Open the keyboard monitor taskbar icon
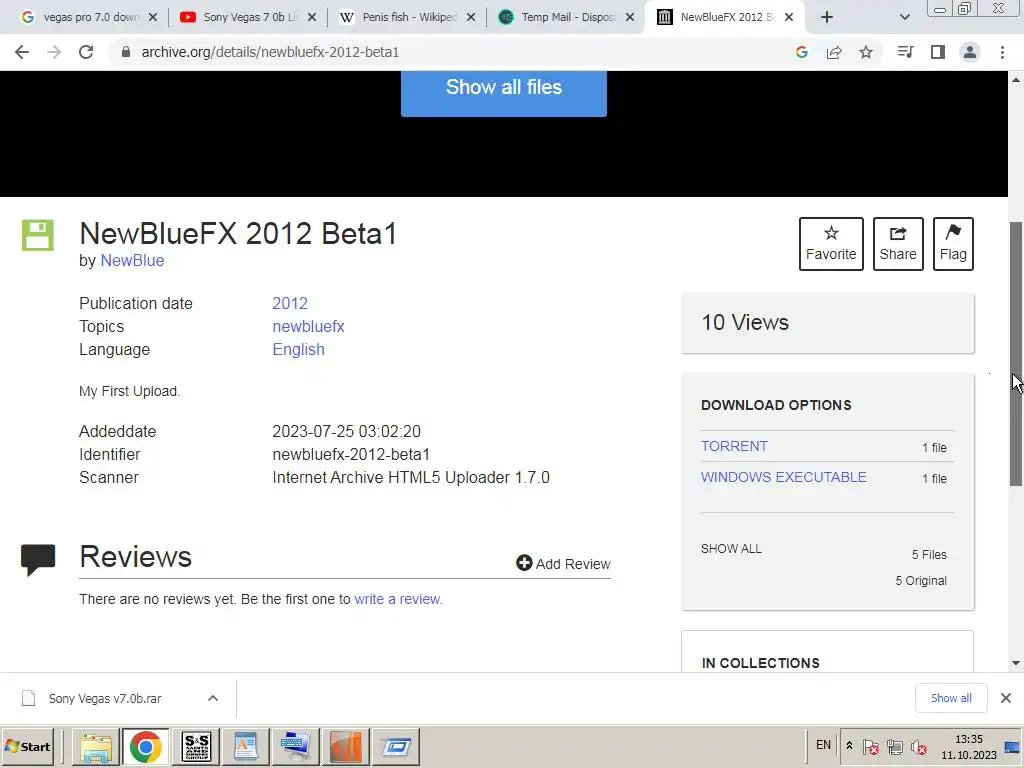The image size is (1024, 768). pyautogui.click(x=295, y=747)
